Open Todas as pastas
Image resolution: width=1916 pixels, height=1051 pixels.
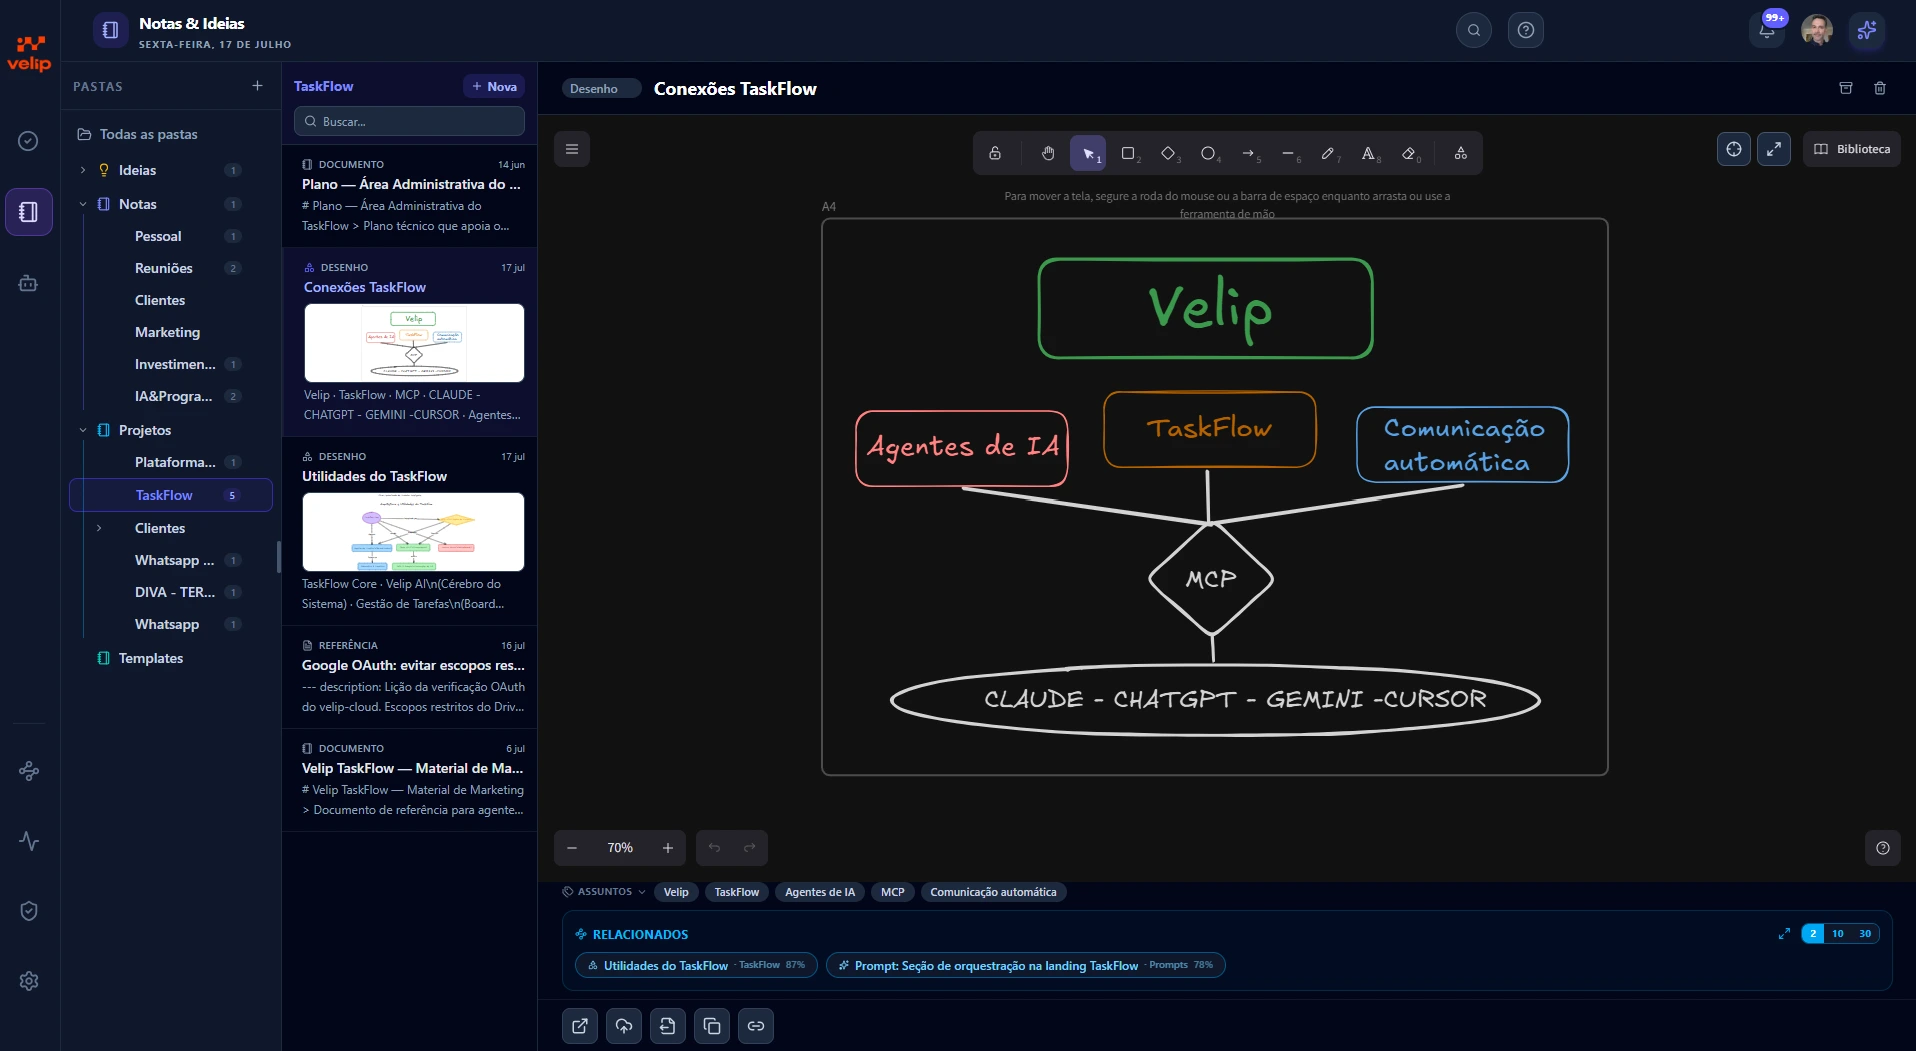click(x=148, y=134)
